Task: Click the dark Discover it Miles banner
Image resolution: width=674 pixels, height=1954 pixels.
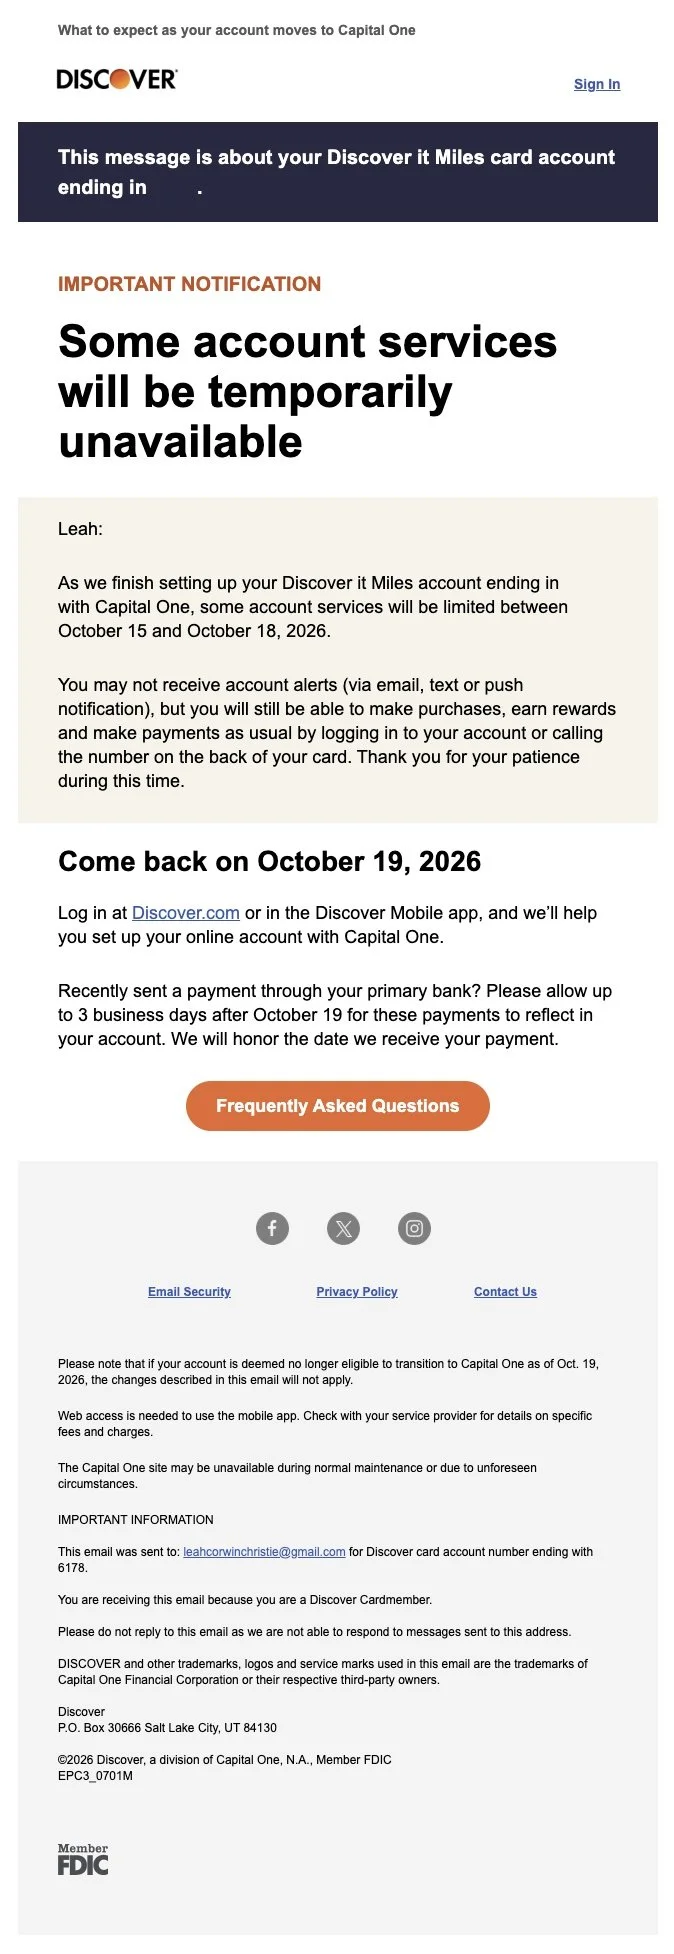Action: coord(338,172)
